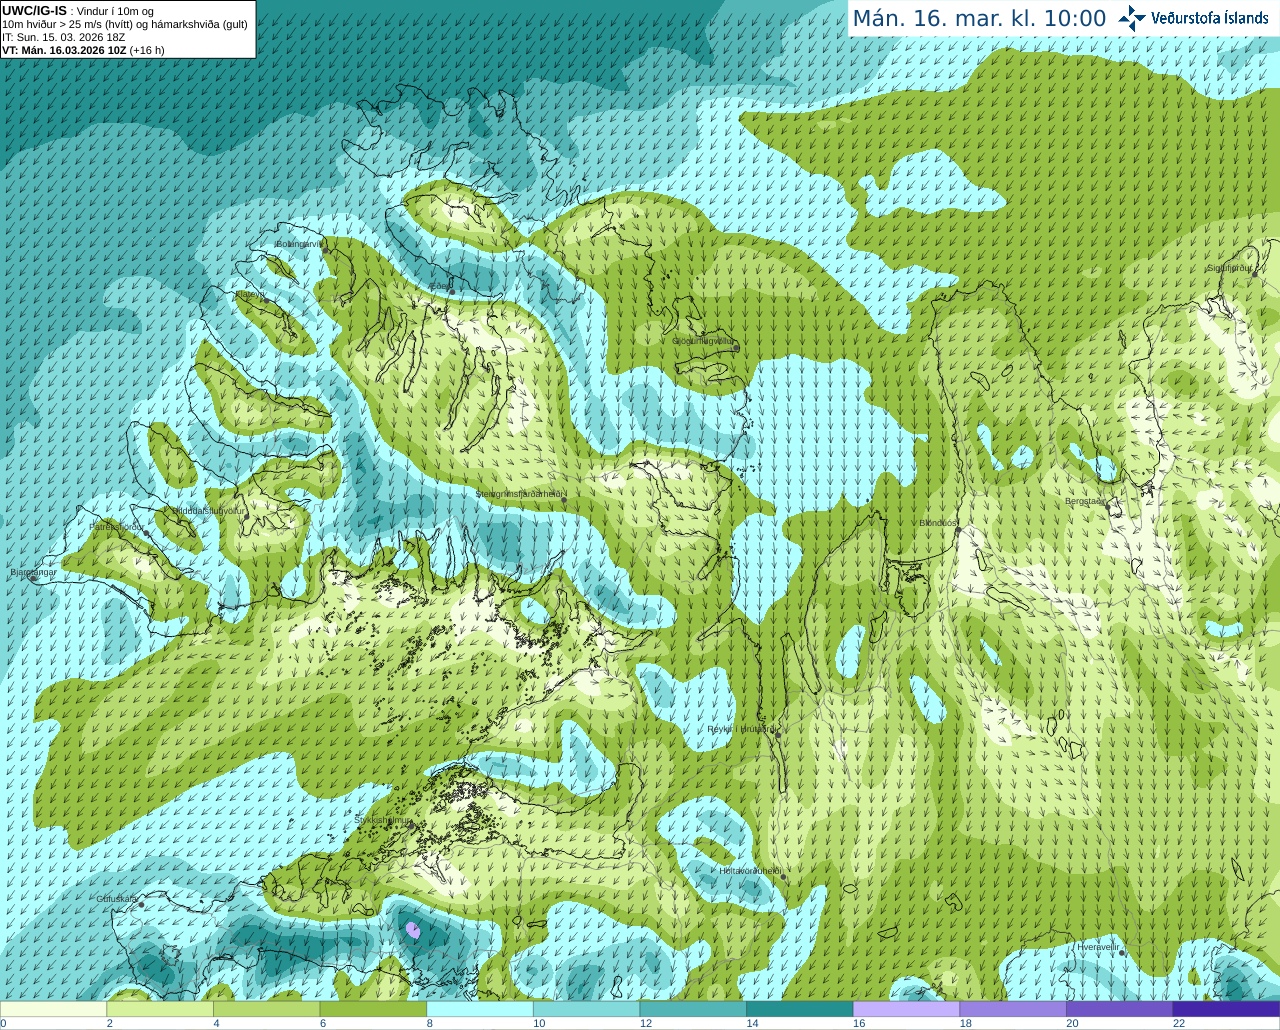Click the 12–14 m/s teal legend swatch

click(x=693, y=1009)
